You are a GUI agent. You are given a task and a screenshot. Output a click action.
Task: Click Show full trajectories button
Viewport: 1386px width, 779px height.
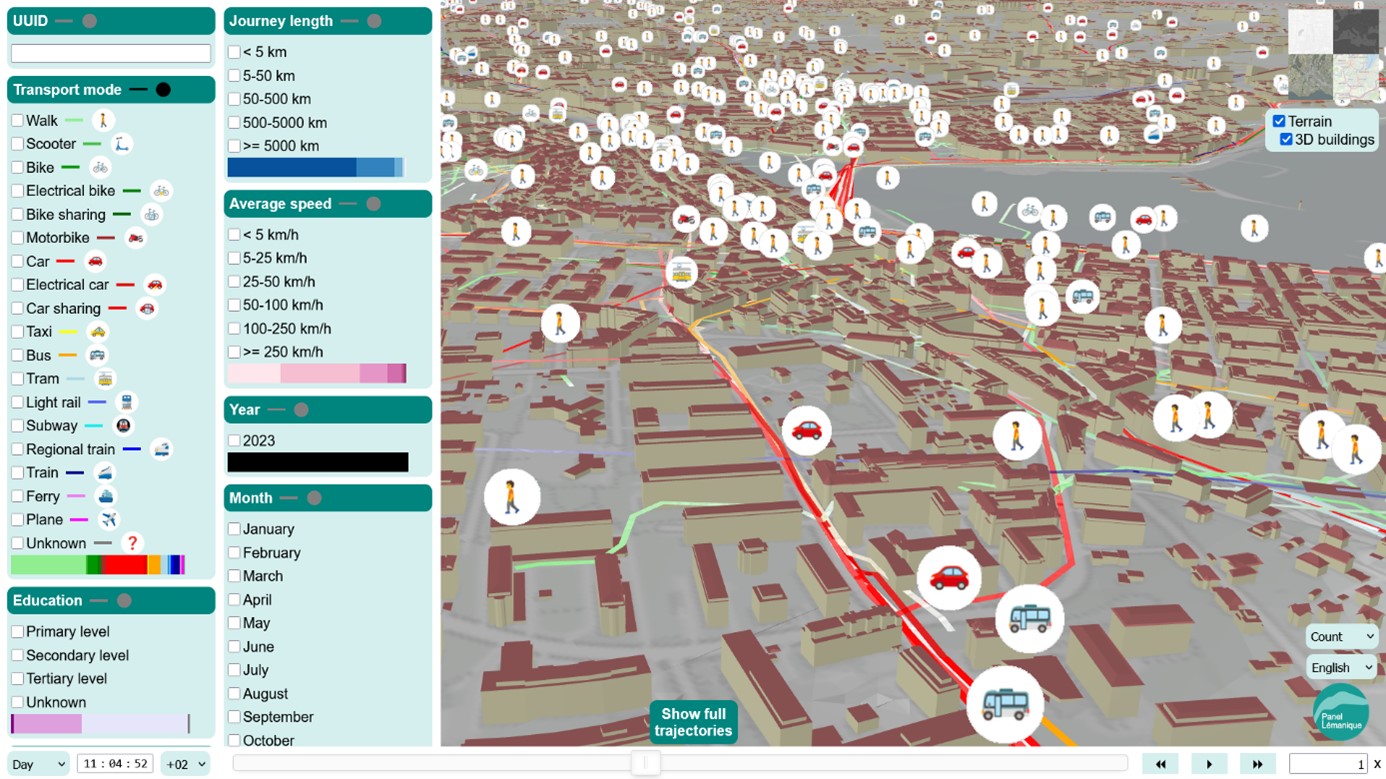(x=693, y=722)
